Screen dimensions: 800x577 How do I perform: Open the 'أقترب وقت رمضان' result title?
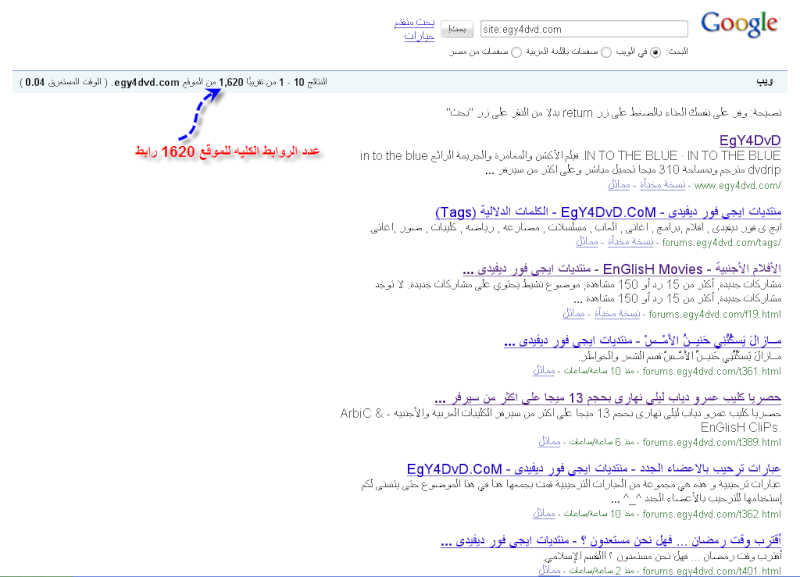click(611, 540)
